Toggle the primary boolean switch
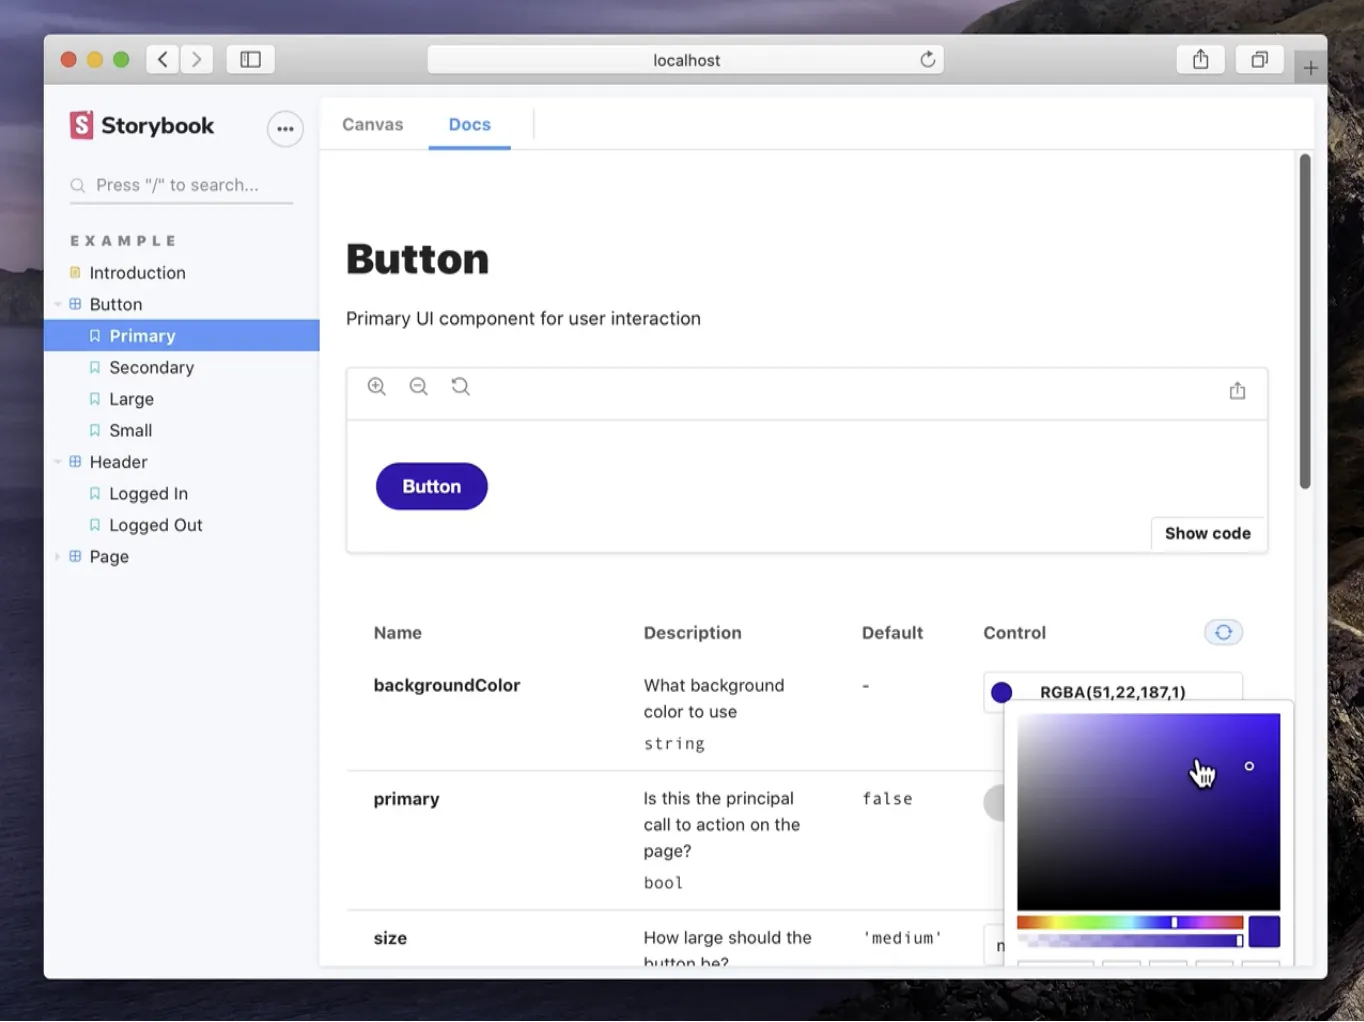The image size is (1364, 1022). (994, 802)
